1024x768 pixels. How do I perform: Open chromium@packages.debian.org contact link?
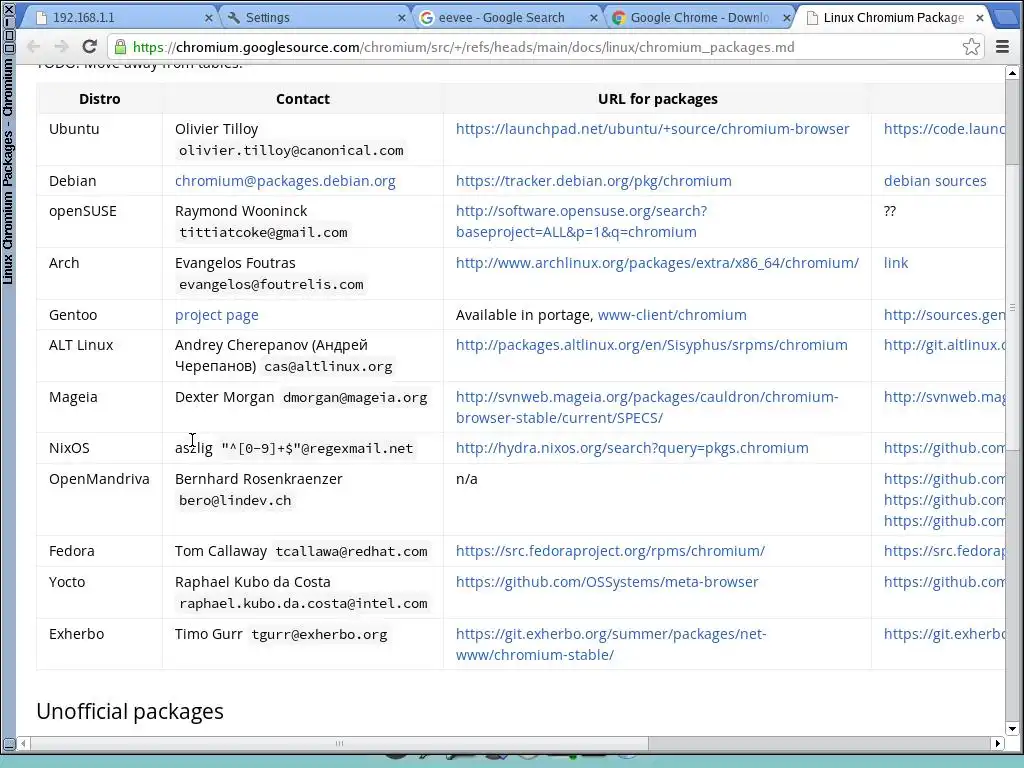pyautogui.click(x=285, y=181)
